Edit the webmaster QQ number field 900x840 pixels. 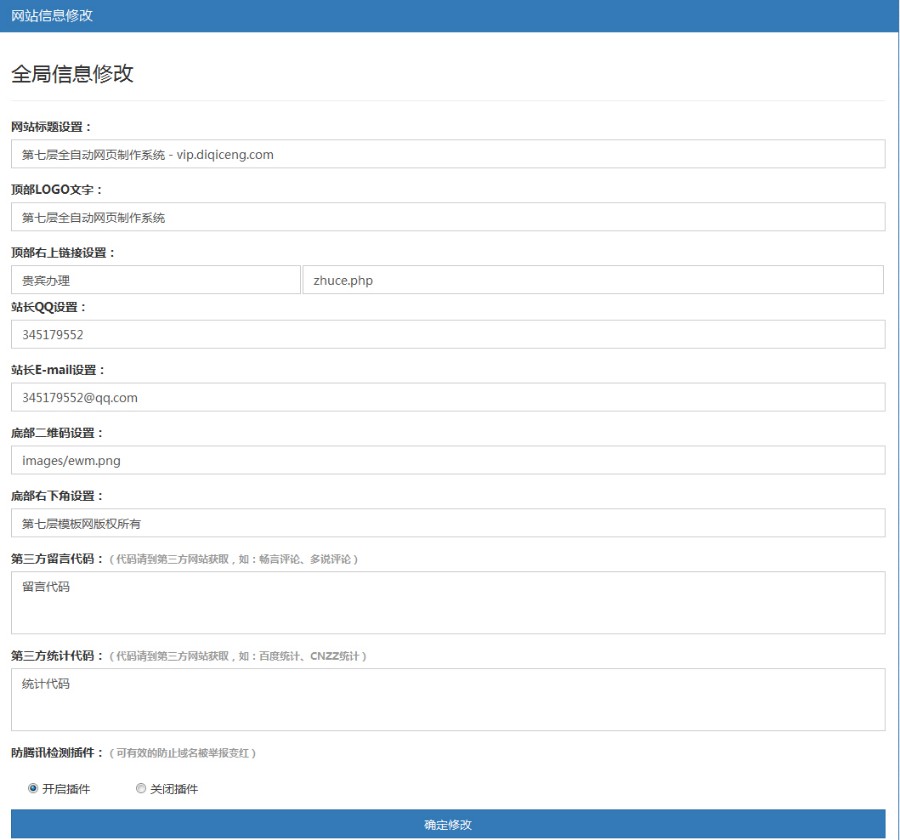point(448,334)
